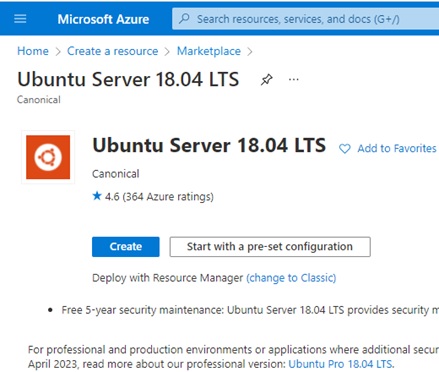This screenshot has width=439, height=372.
Task: Go to portal via Microsoft Azure brand
Action: [103, 19]
